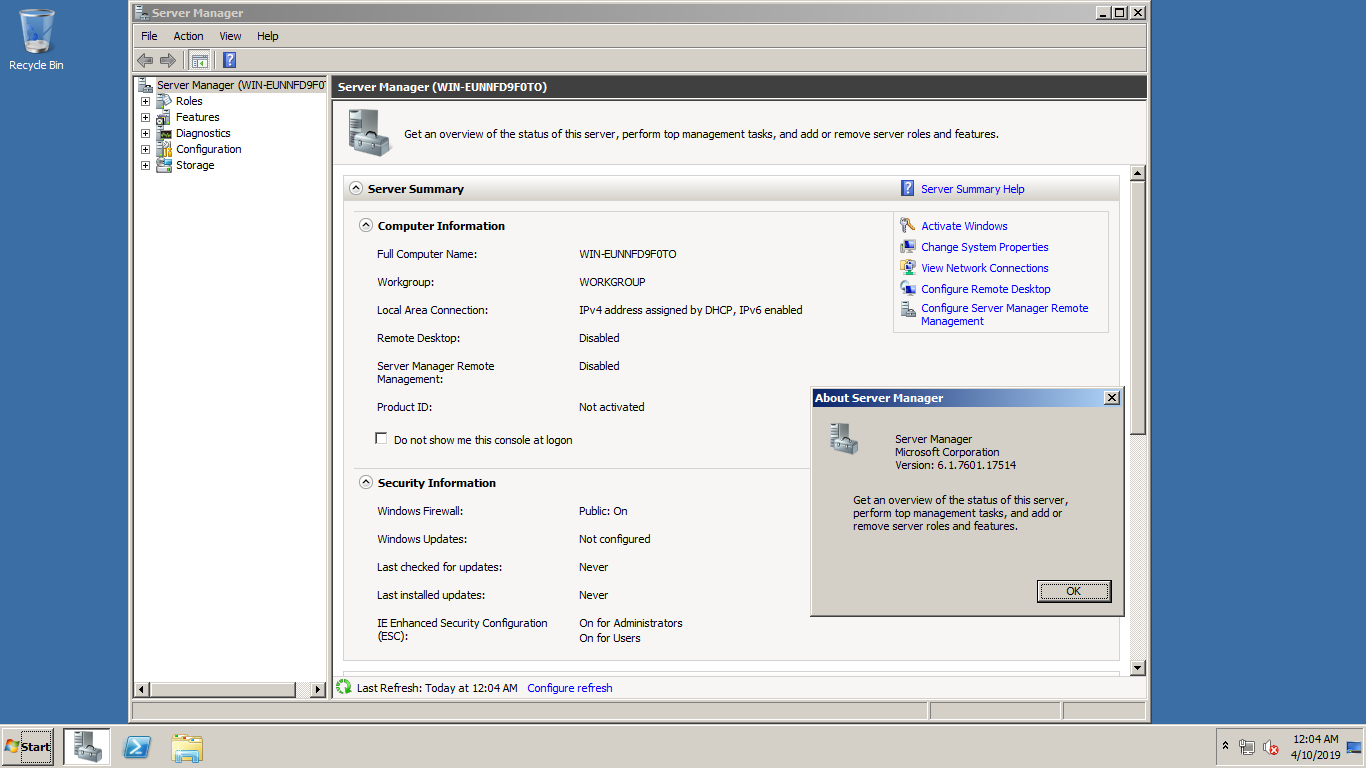Click the Configure refresh link
1366x768 pixels.
[x=570, y=688]
